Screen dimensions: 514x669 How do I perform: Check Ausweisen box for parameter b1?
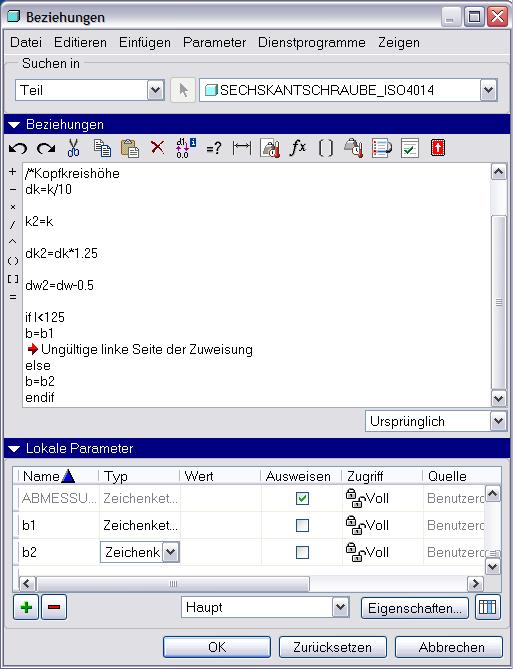click(x=302, y=525)
